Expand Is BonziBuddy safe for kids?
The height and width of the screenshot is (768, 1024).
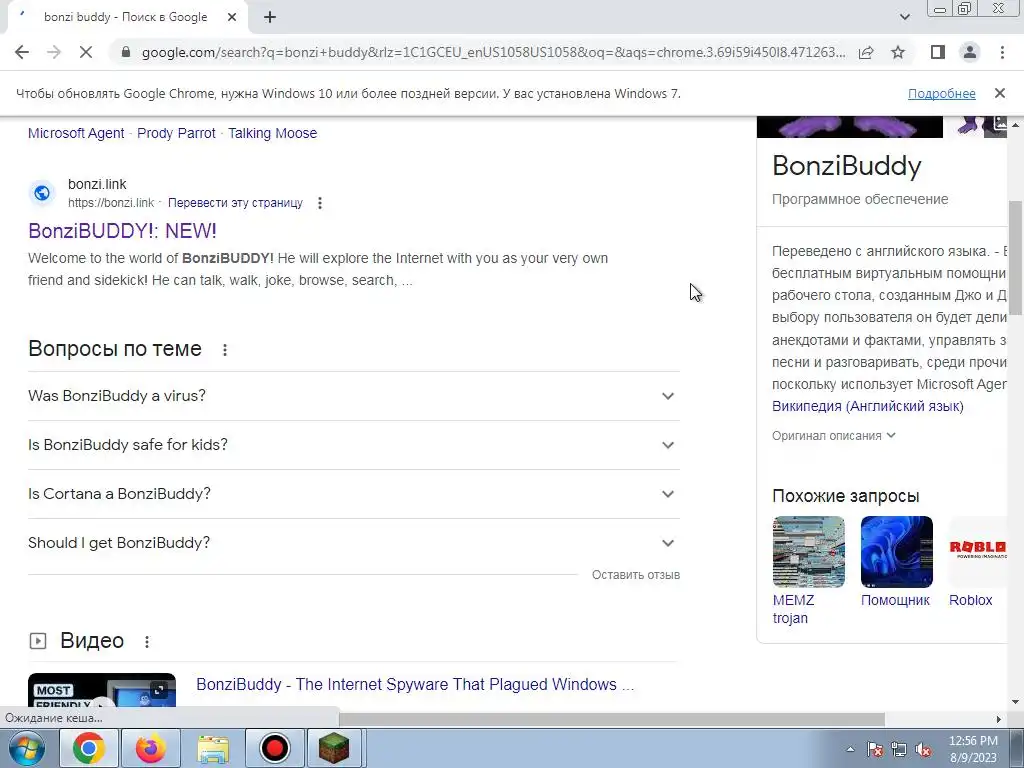(353, 445)
